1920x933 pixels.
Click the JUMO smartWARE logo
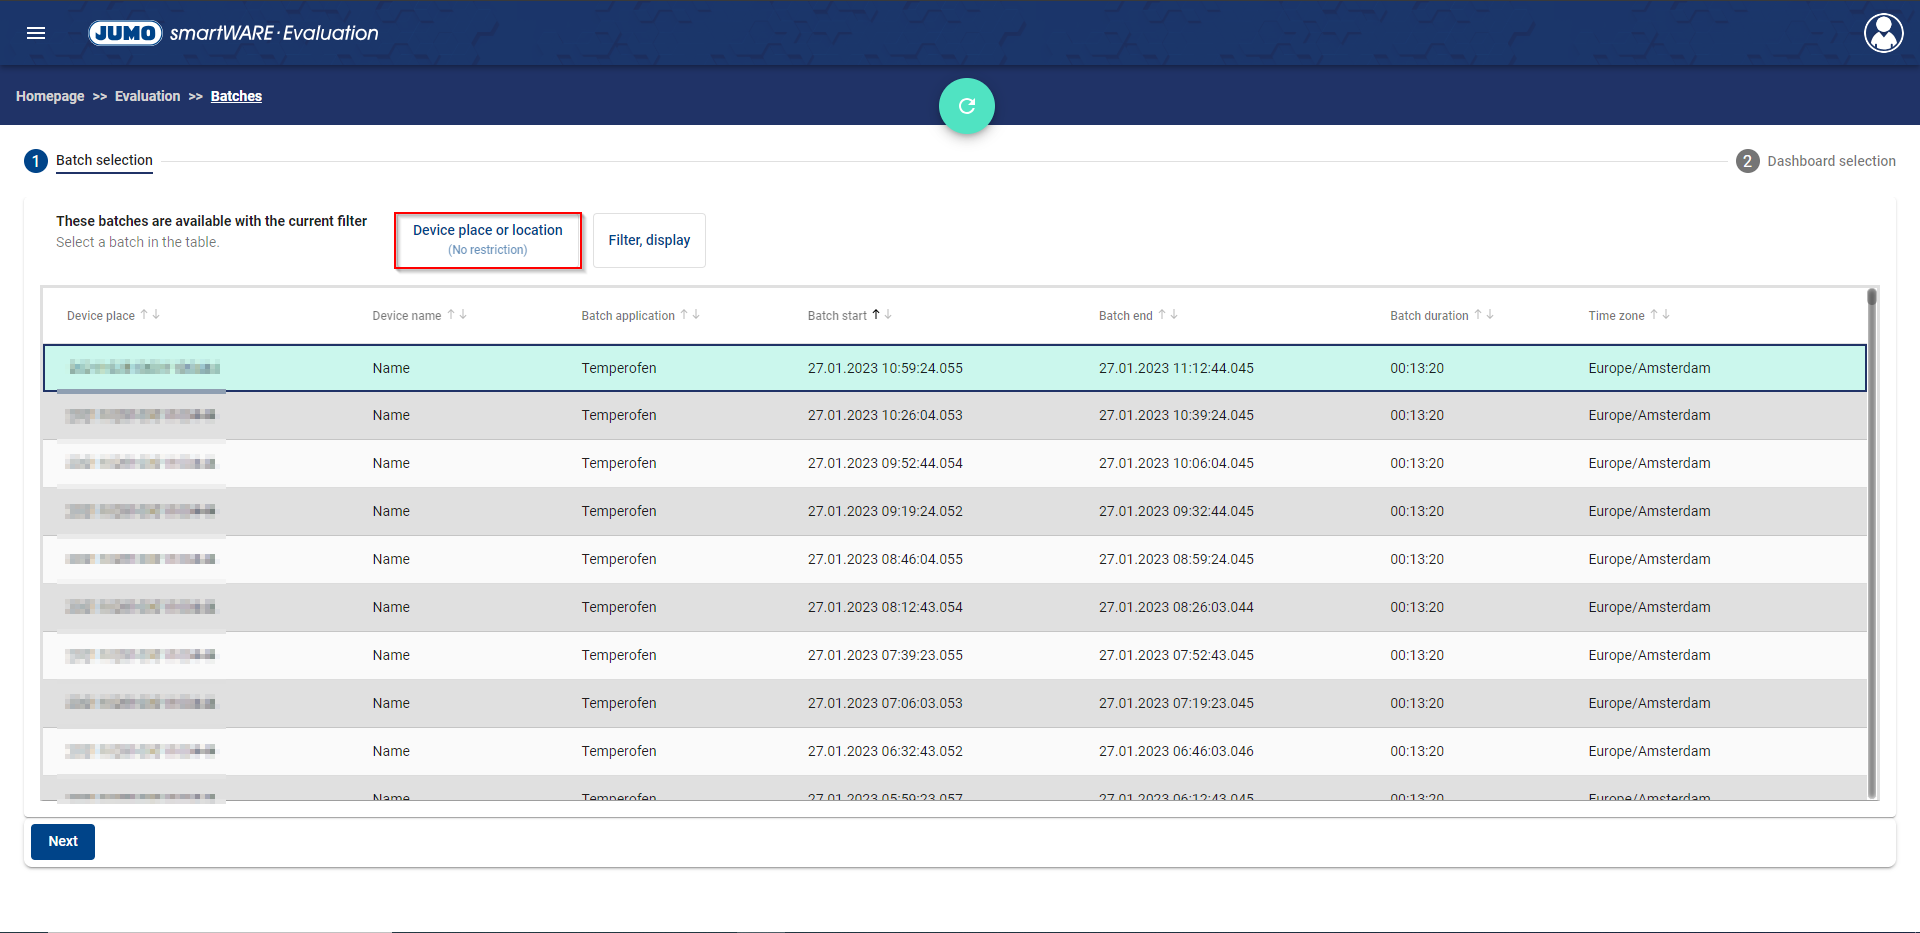tap(234, 33)
